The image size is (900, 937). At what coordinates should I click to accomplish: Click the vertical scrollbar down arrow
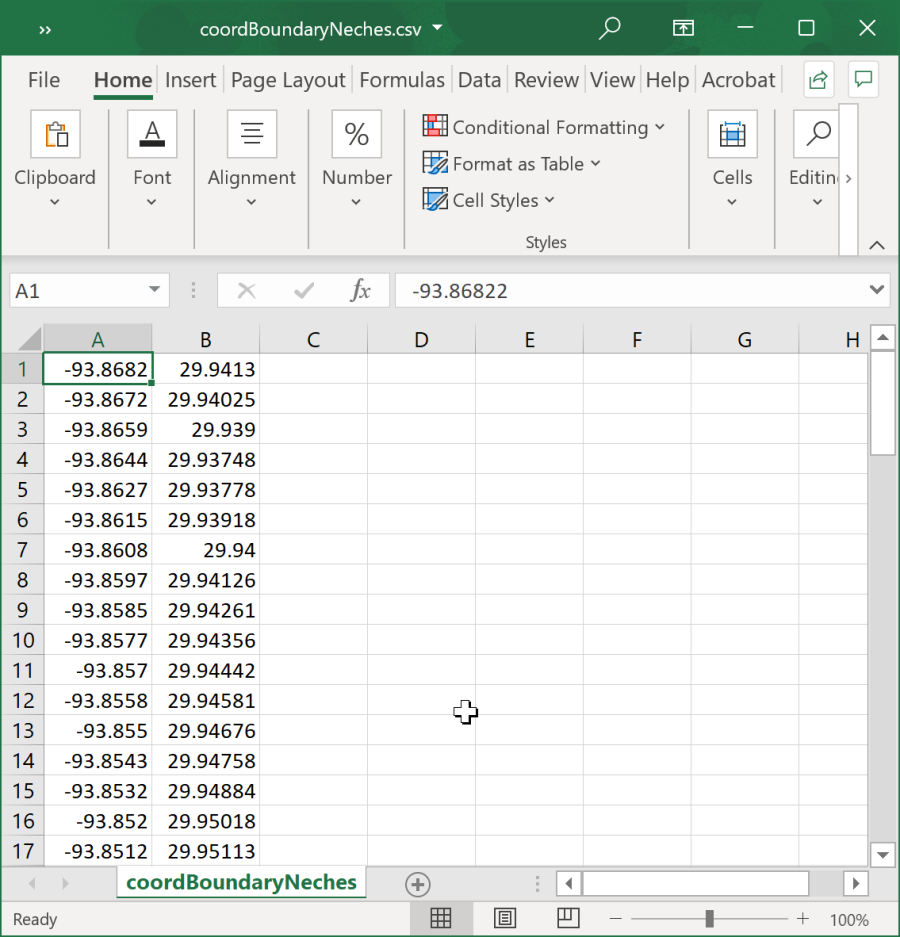click(x=883, y=854)
